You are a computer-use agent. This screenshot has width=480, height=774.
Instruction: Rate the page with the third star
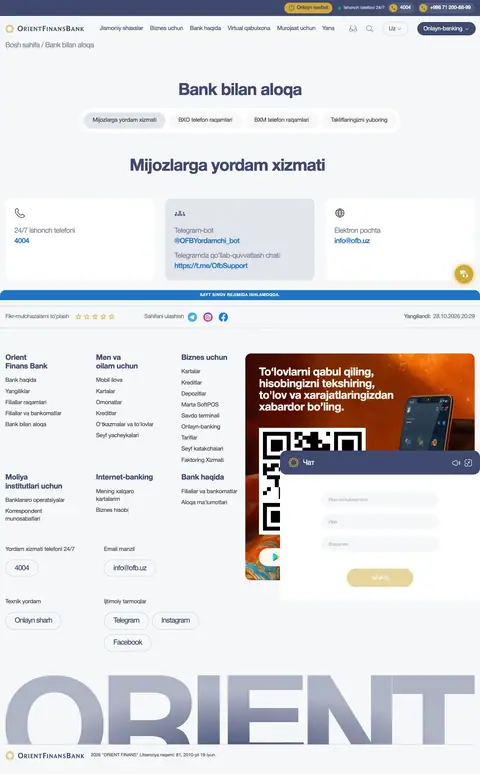pos(95,317)
